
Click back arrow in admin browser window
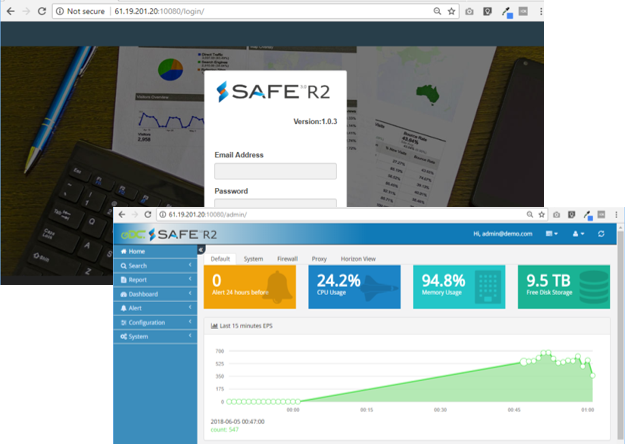122,214
